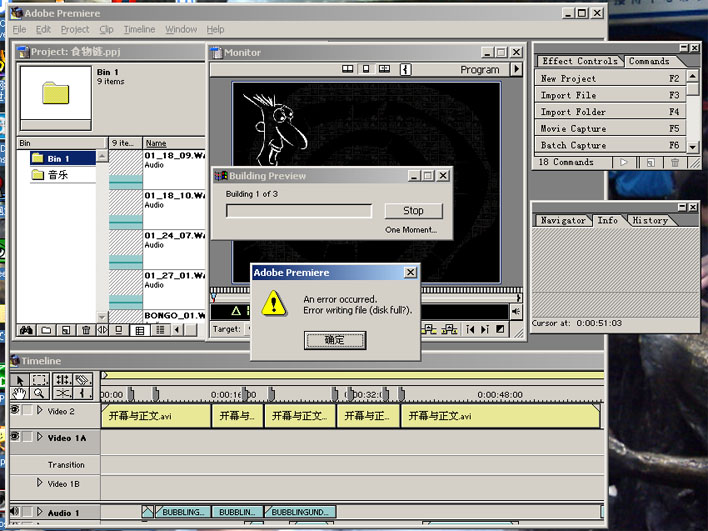708x531 pixels.
Task: Open the Help menu
Action: coord(215,29)
